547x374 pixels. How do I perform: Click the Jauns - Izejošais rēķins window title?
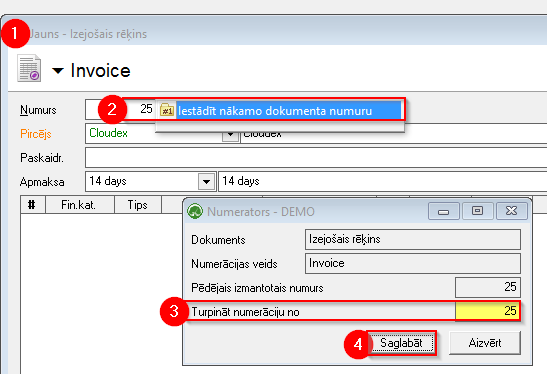(88, 34)
